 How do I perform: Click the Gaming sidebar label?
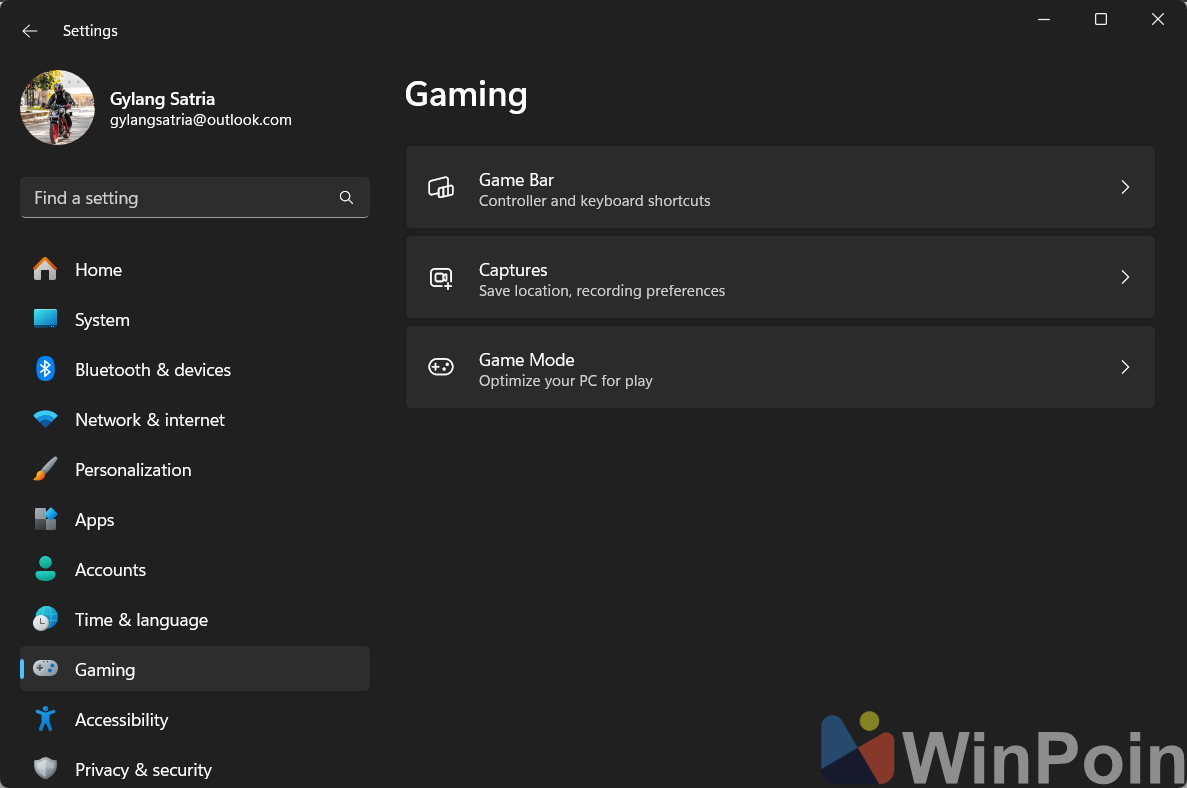click(105, 670)
